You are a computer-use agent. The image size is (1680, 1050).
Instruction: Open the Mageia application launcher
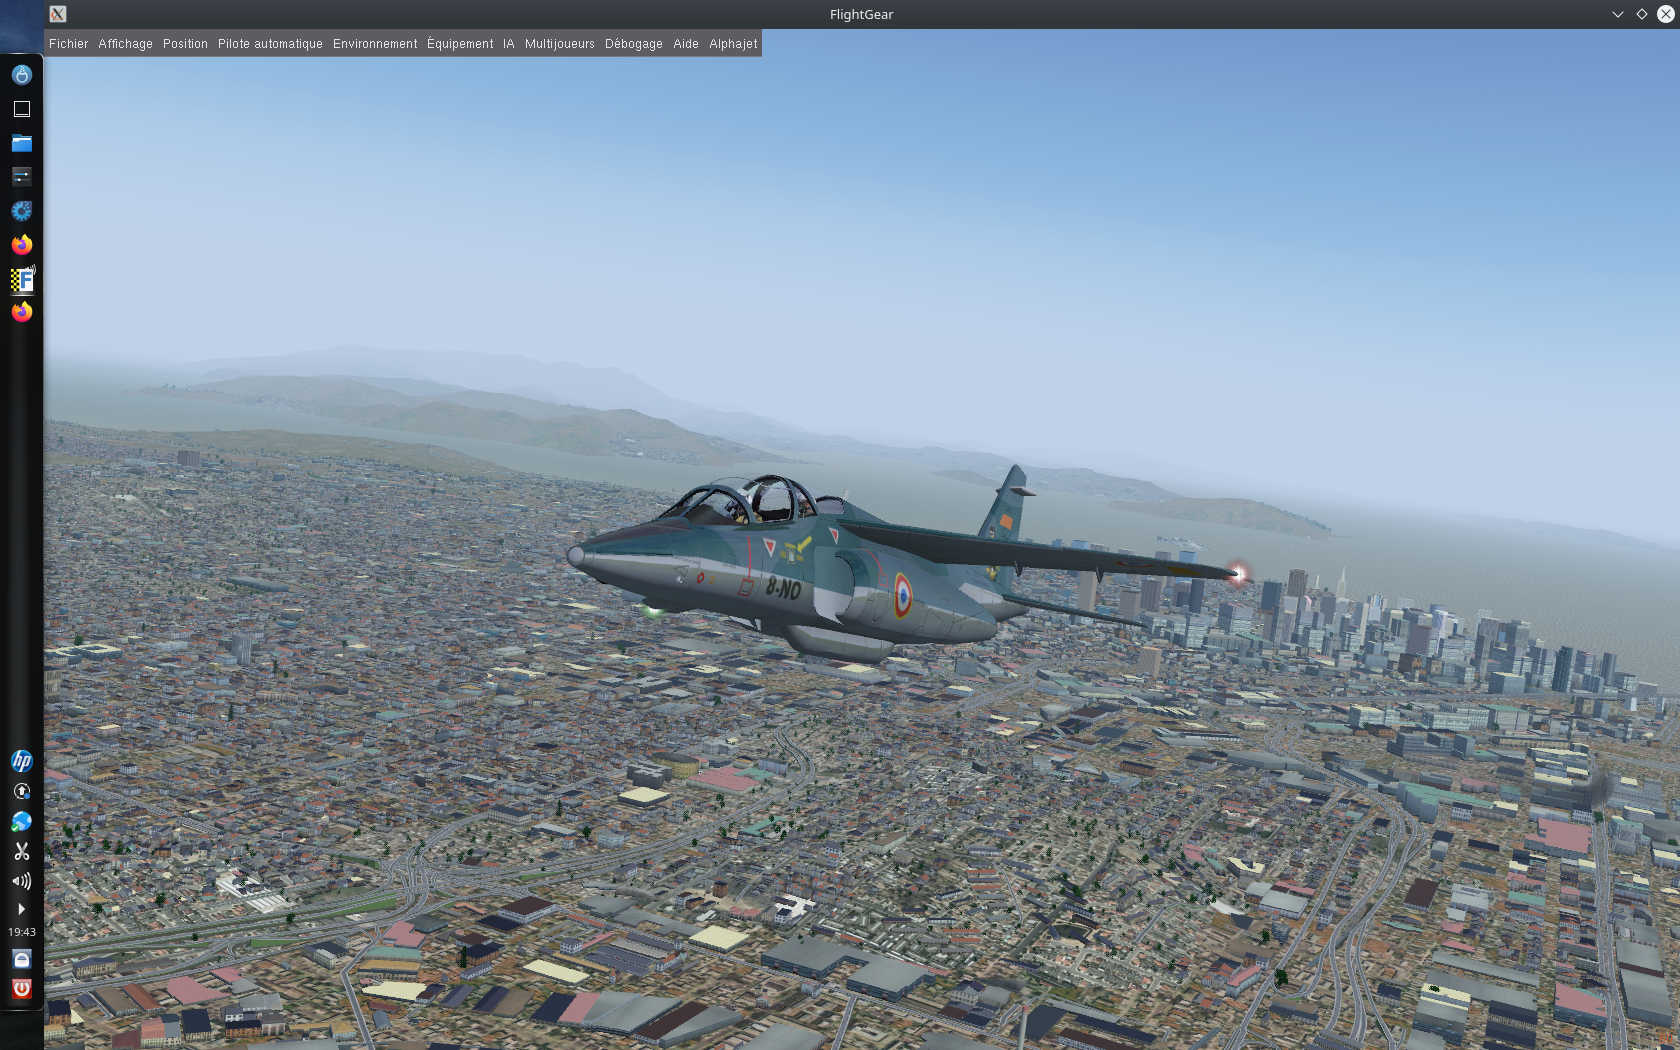point(22,75)
